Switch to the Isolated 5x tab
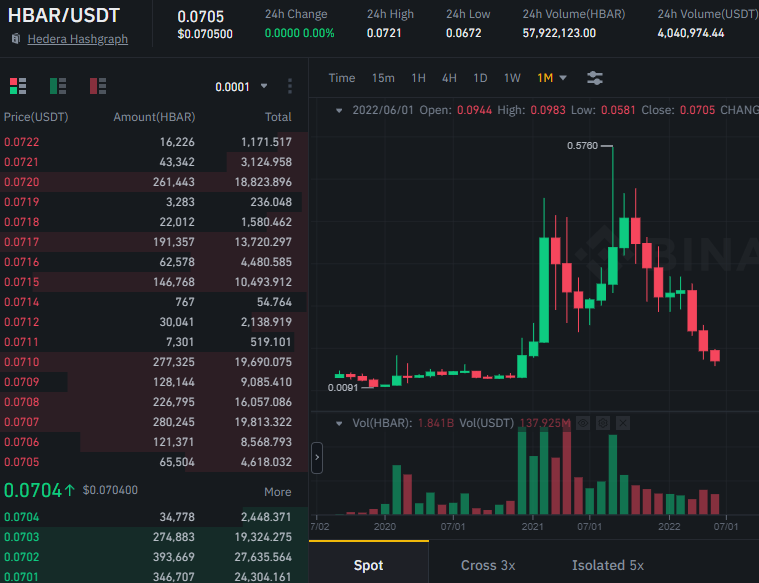Image resolution: width=759 pixels, height=583 pixels. pyautogui.click(x=608, y=565)
